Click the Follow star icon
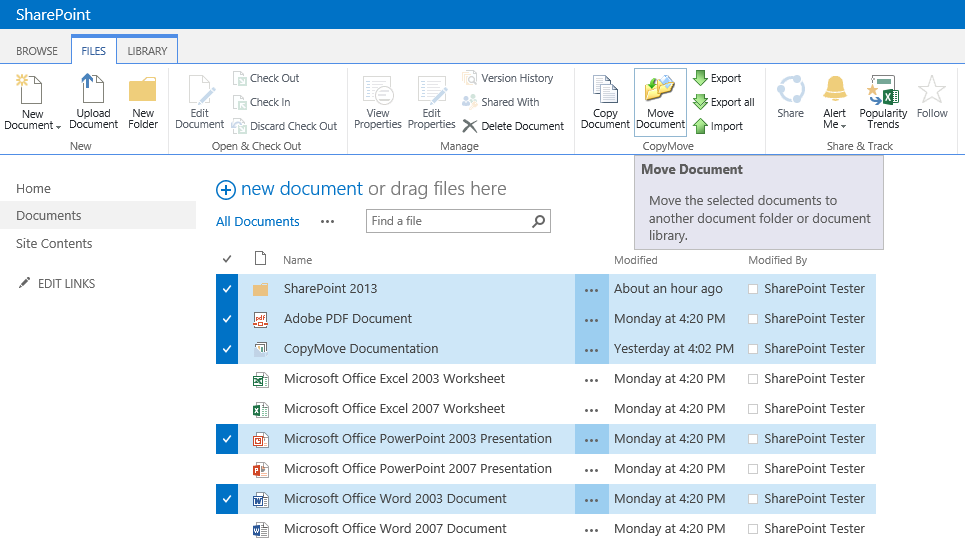 (932, 90)
